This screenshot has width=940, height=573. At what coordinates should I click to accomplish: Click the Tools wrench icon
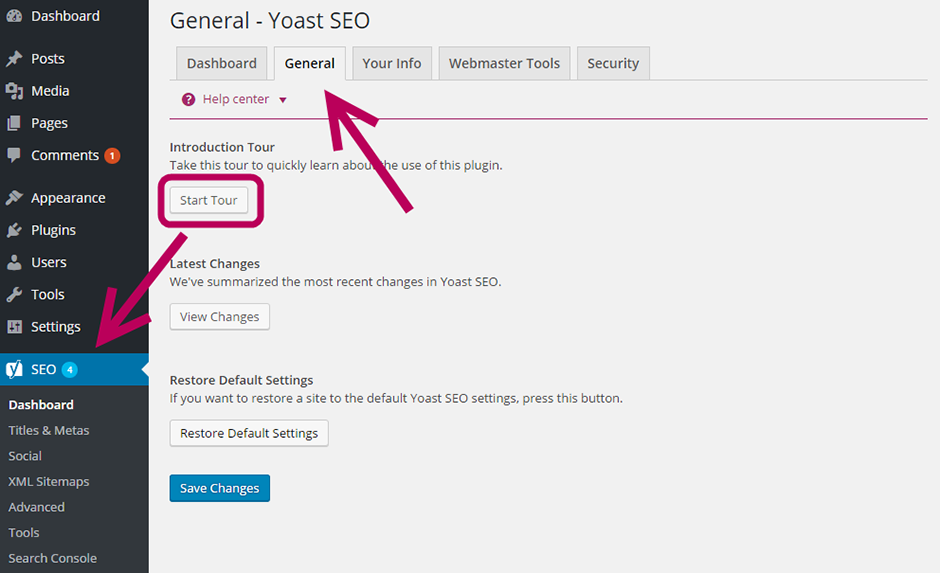tap(14, 294)
